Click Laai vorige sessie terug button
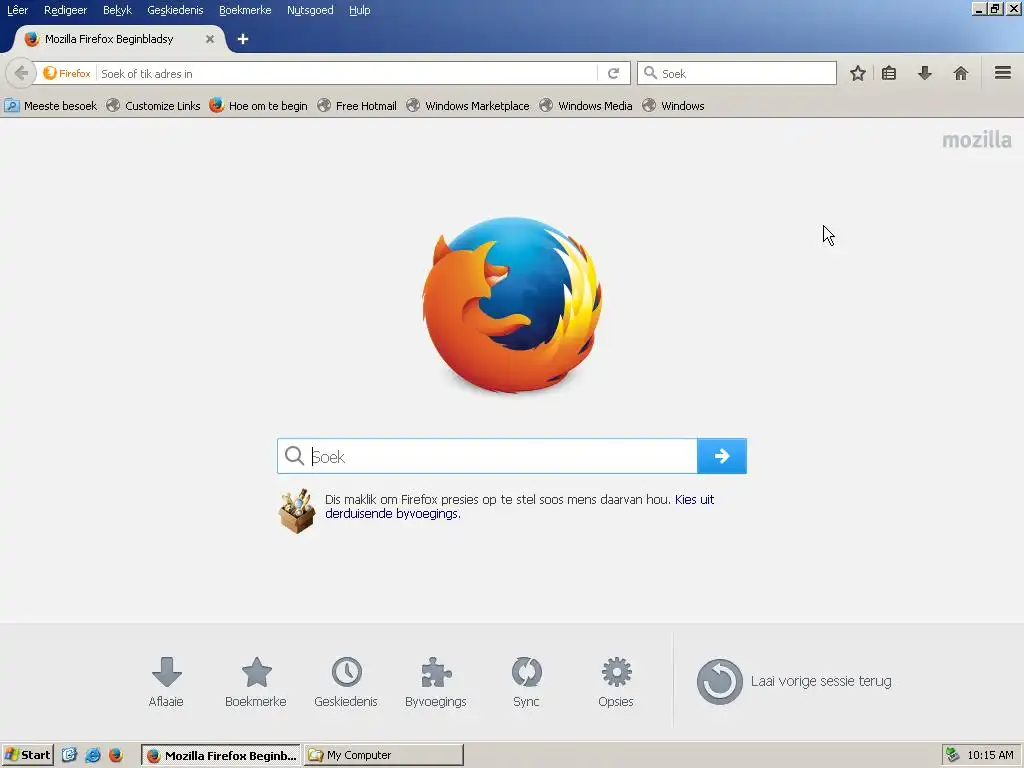The height and width of the screenshot is (768, 1024). tap(794, 681)
